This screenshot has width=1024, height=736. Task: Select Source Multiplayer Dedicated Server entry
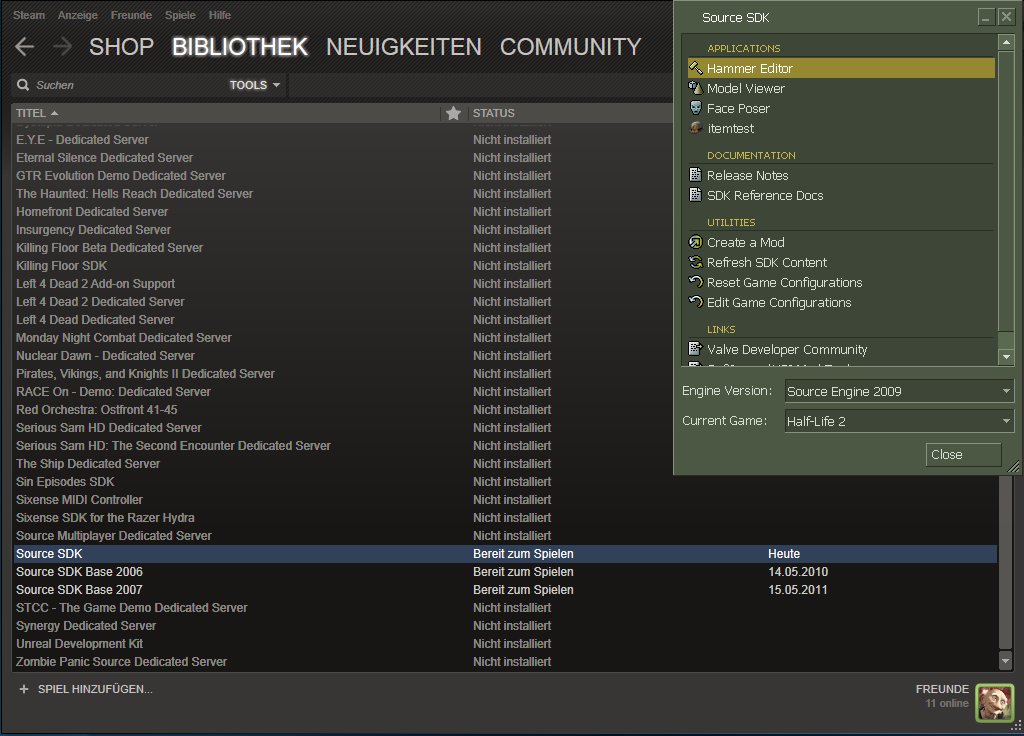(x=114, y=536)
